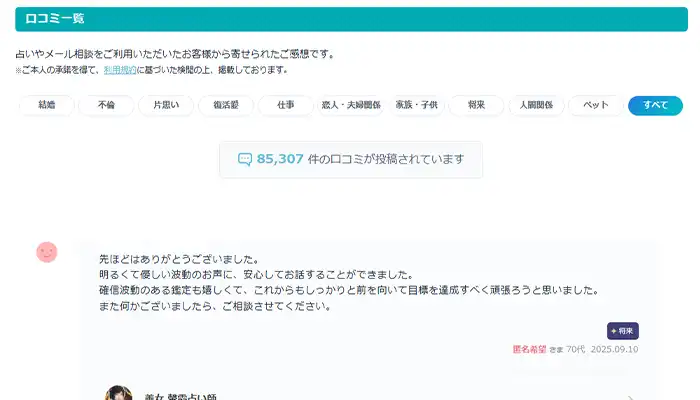This screenshot has height=400, width=700.
Task: Show reviews tagged 仕事
Action: 286,105
